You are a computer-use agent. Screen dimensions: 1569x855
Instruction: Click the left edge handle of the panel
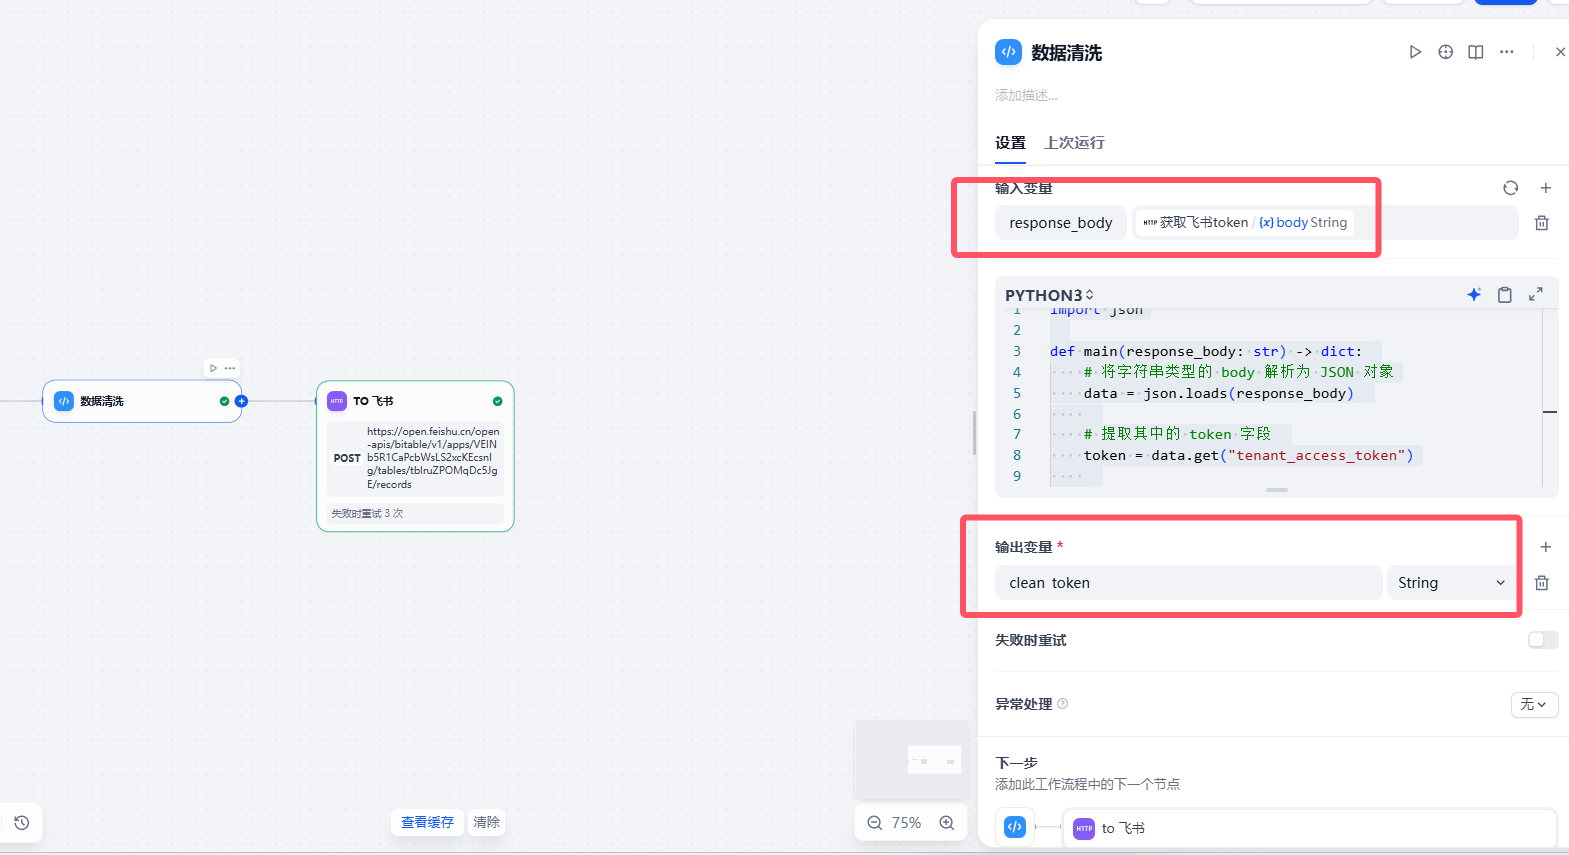[x=974, y=433]
